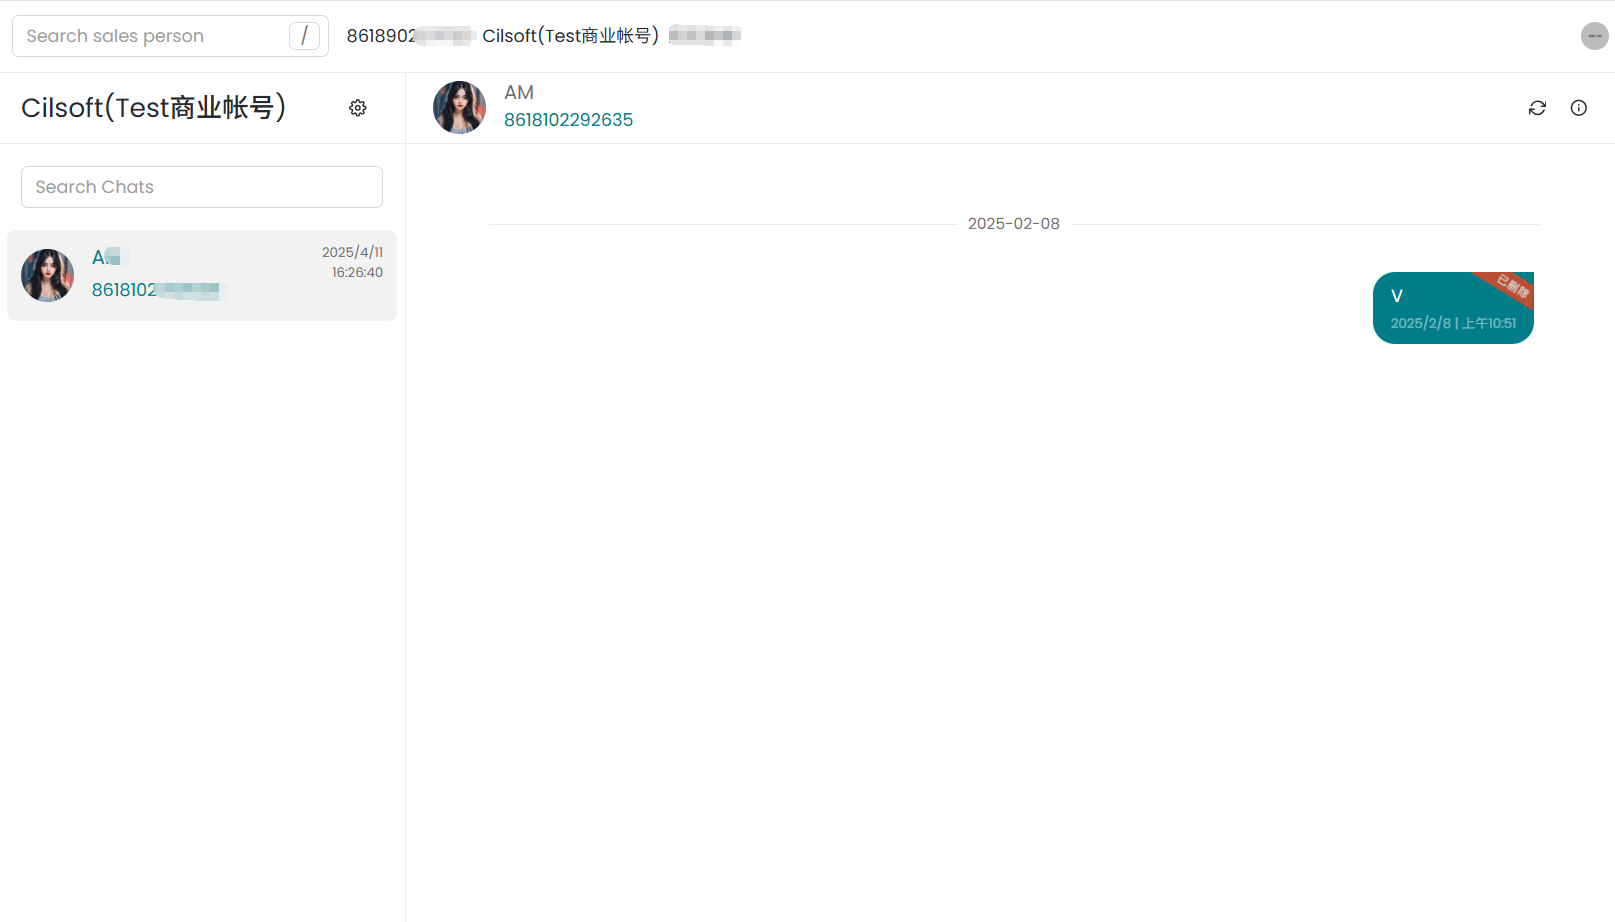
Task: Open the contact info icon
Action: point(1578,108)
